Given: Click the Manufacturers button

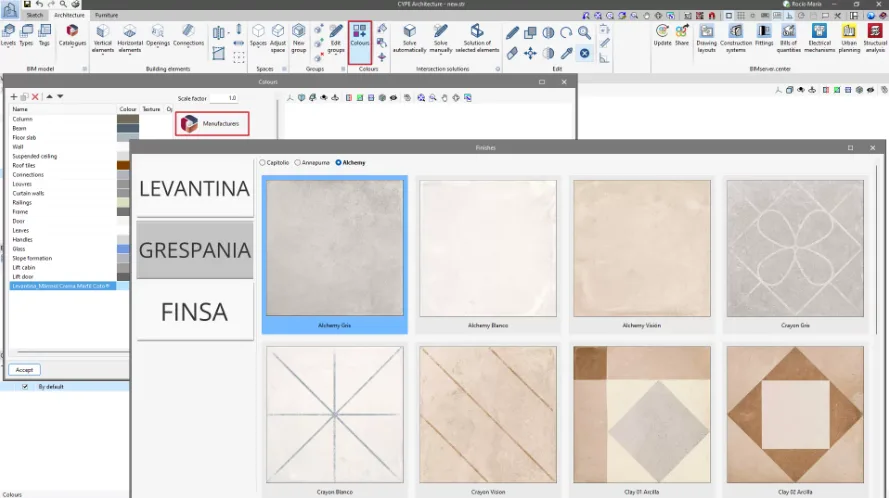Looking at the screenshot, I should point(212,124).
